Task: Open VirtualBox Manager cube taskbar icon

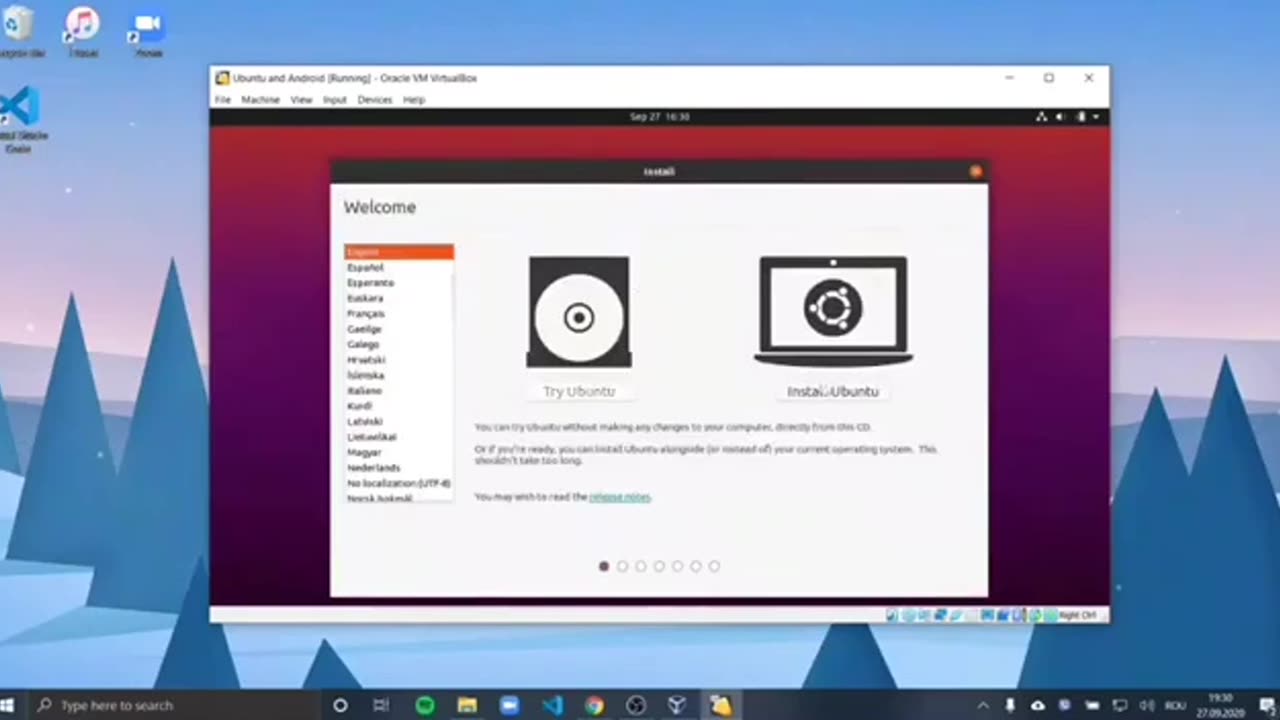Action: [x=677, y=705]
